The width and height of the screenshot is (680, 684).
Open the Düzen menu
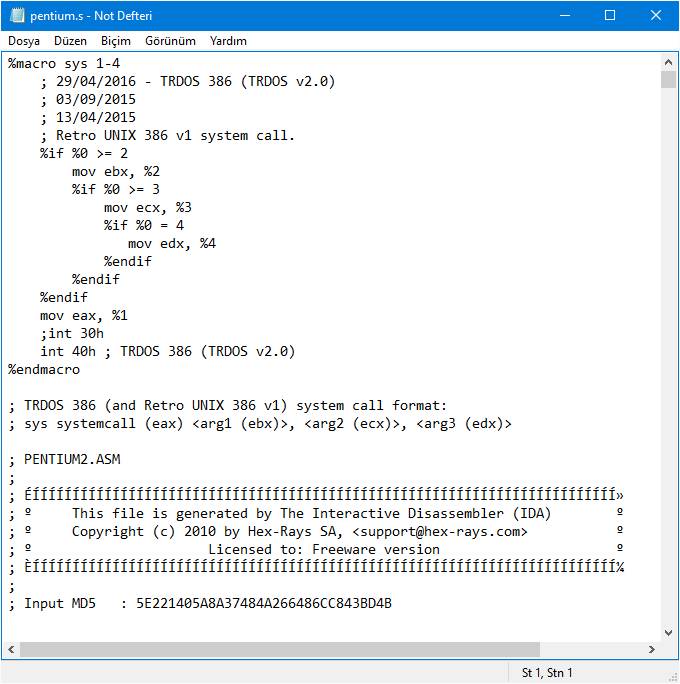[x=70, y=41]
